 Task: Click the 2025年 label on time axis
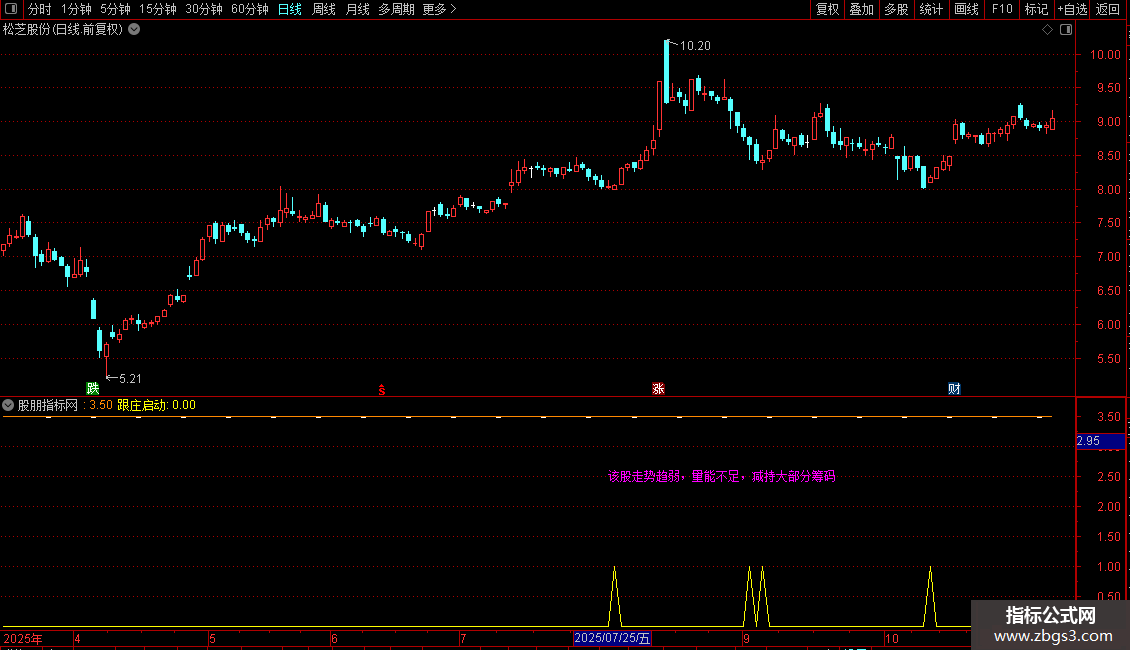(x=23, y=638)
